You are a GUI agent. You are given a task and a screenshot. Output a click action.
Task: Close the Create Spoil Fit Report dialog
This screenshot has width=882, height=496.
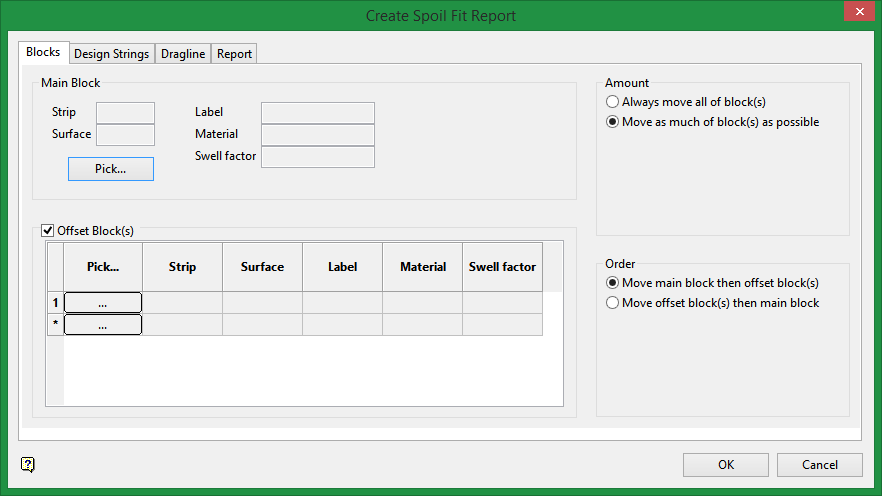coord(857,12)
